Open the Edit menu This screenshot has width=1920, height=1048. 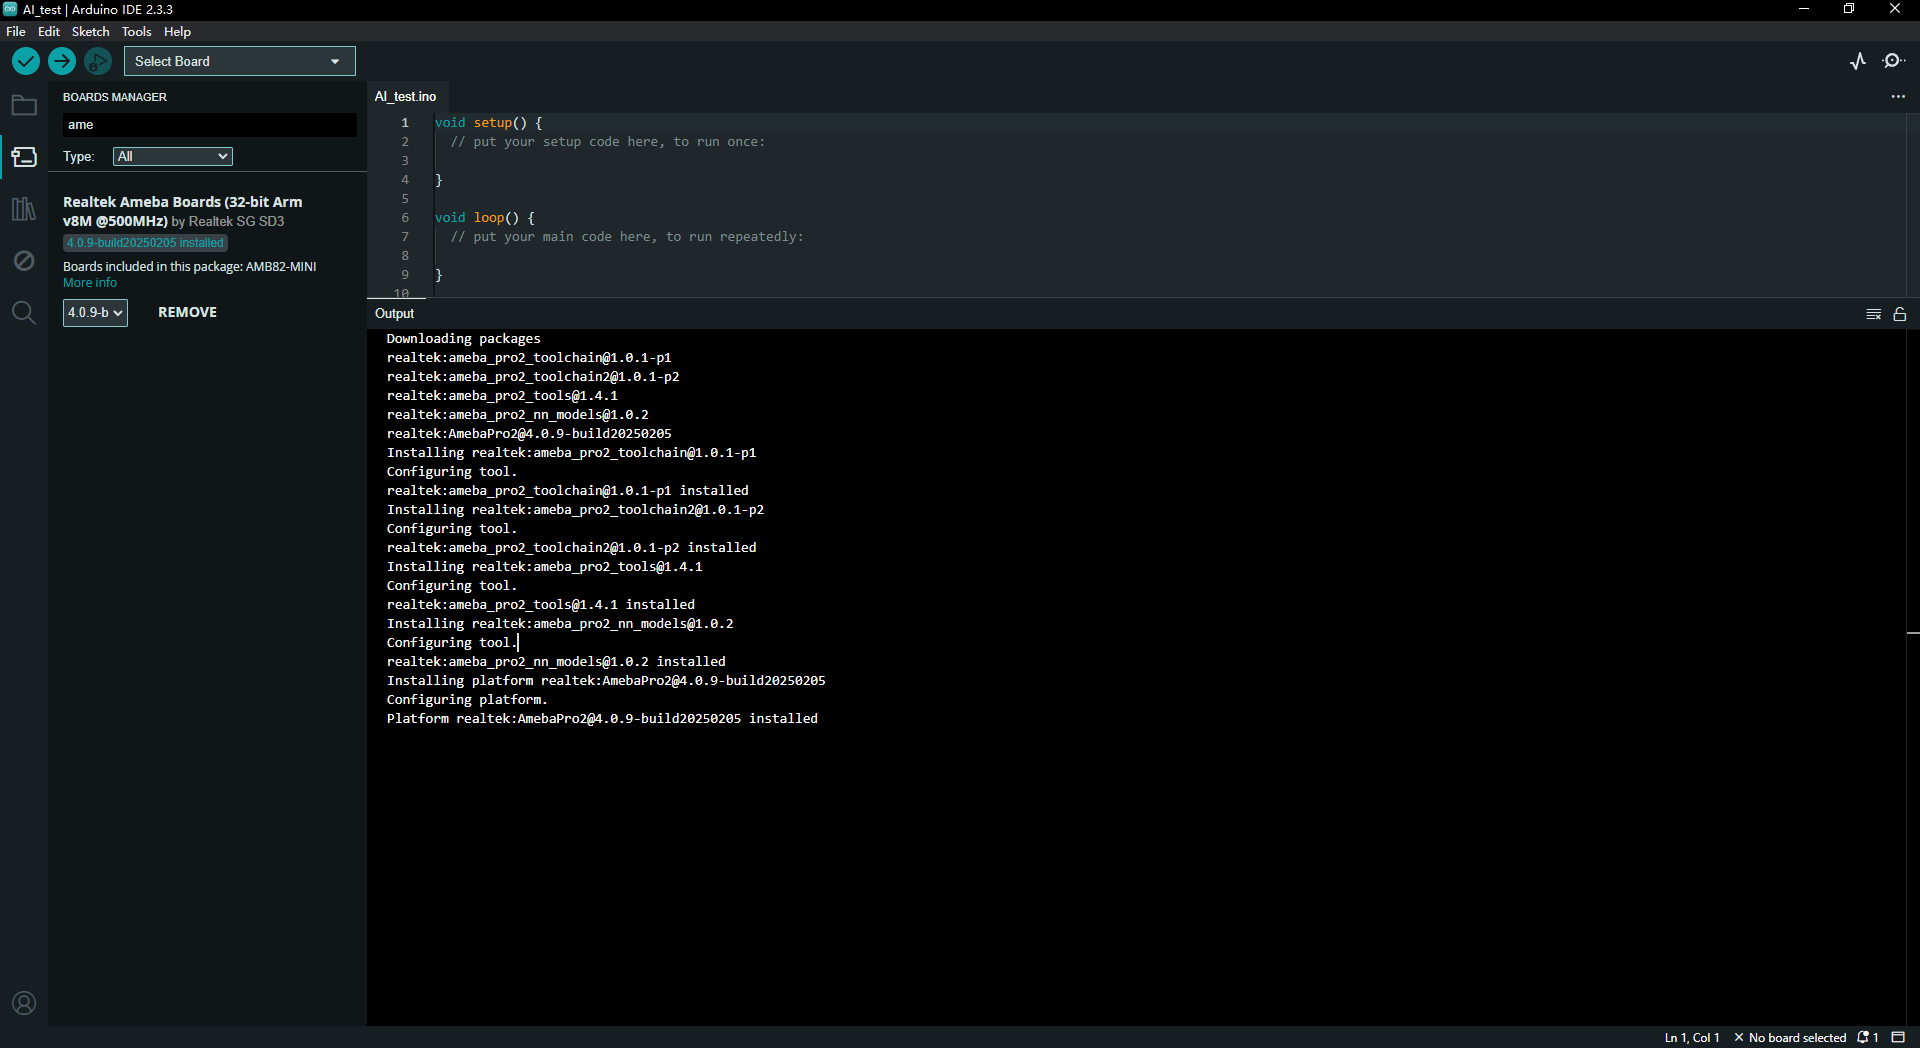click(49, 32)
